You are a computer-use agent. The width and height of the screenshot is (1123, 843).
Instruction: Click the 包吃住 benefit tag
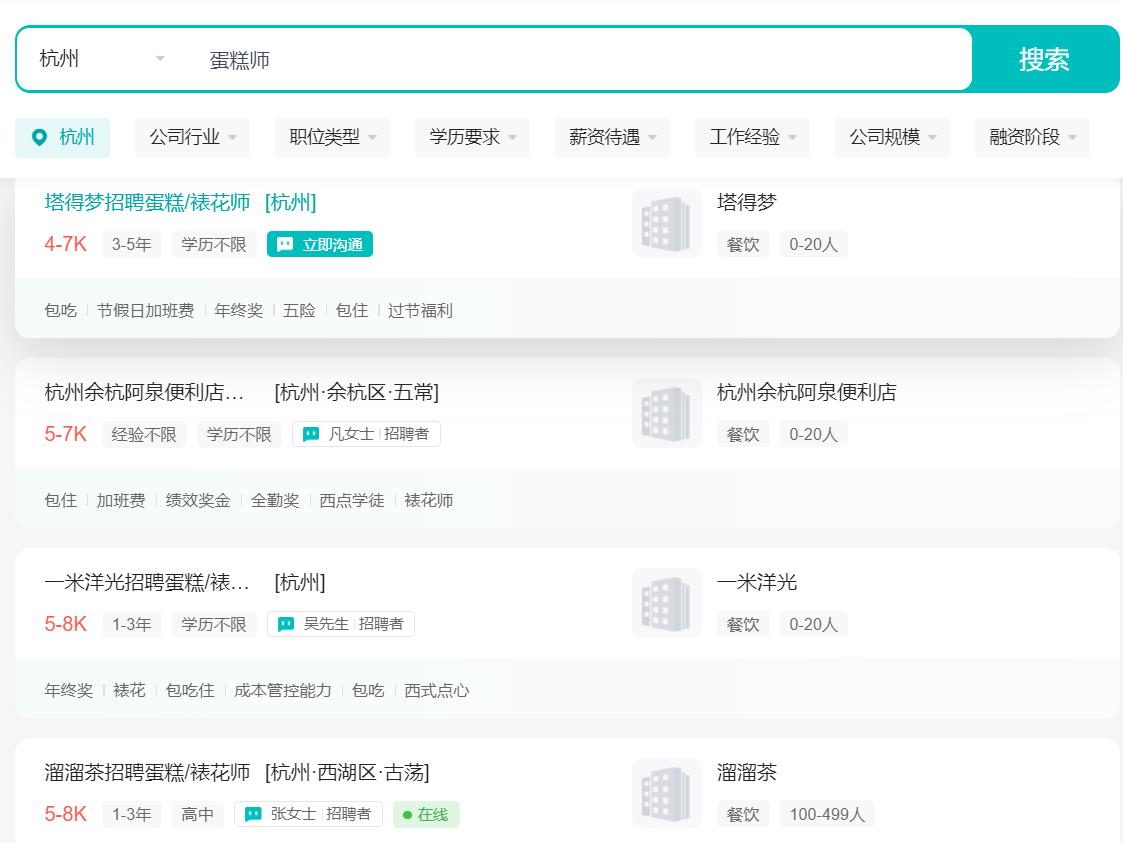pyautogui.click(x=190, y=690)
